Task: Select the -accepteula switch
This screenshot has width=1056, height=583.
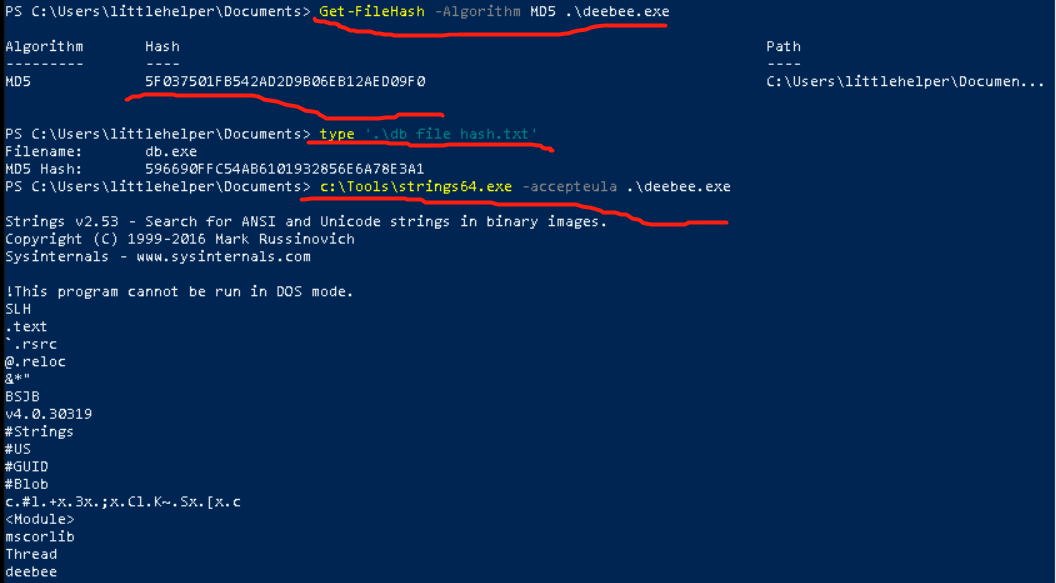Action: (568, 186)
